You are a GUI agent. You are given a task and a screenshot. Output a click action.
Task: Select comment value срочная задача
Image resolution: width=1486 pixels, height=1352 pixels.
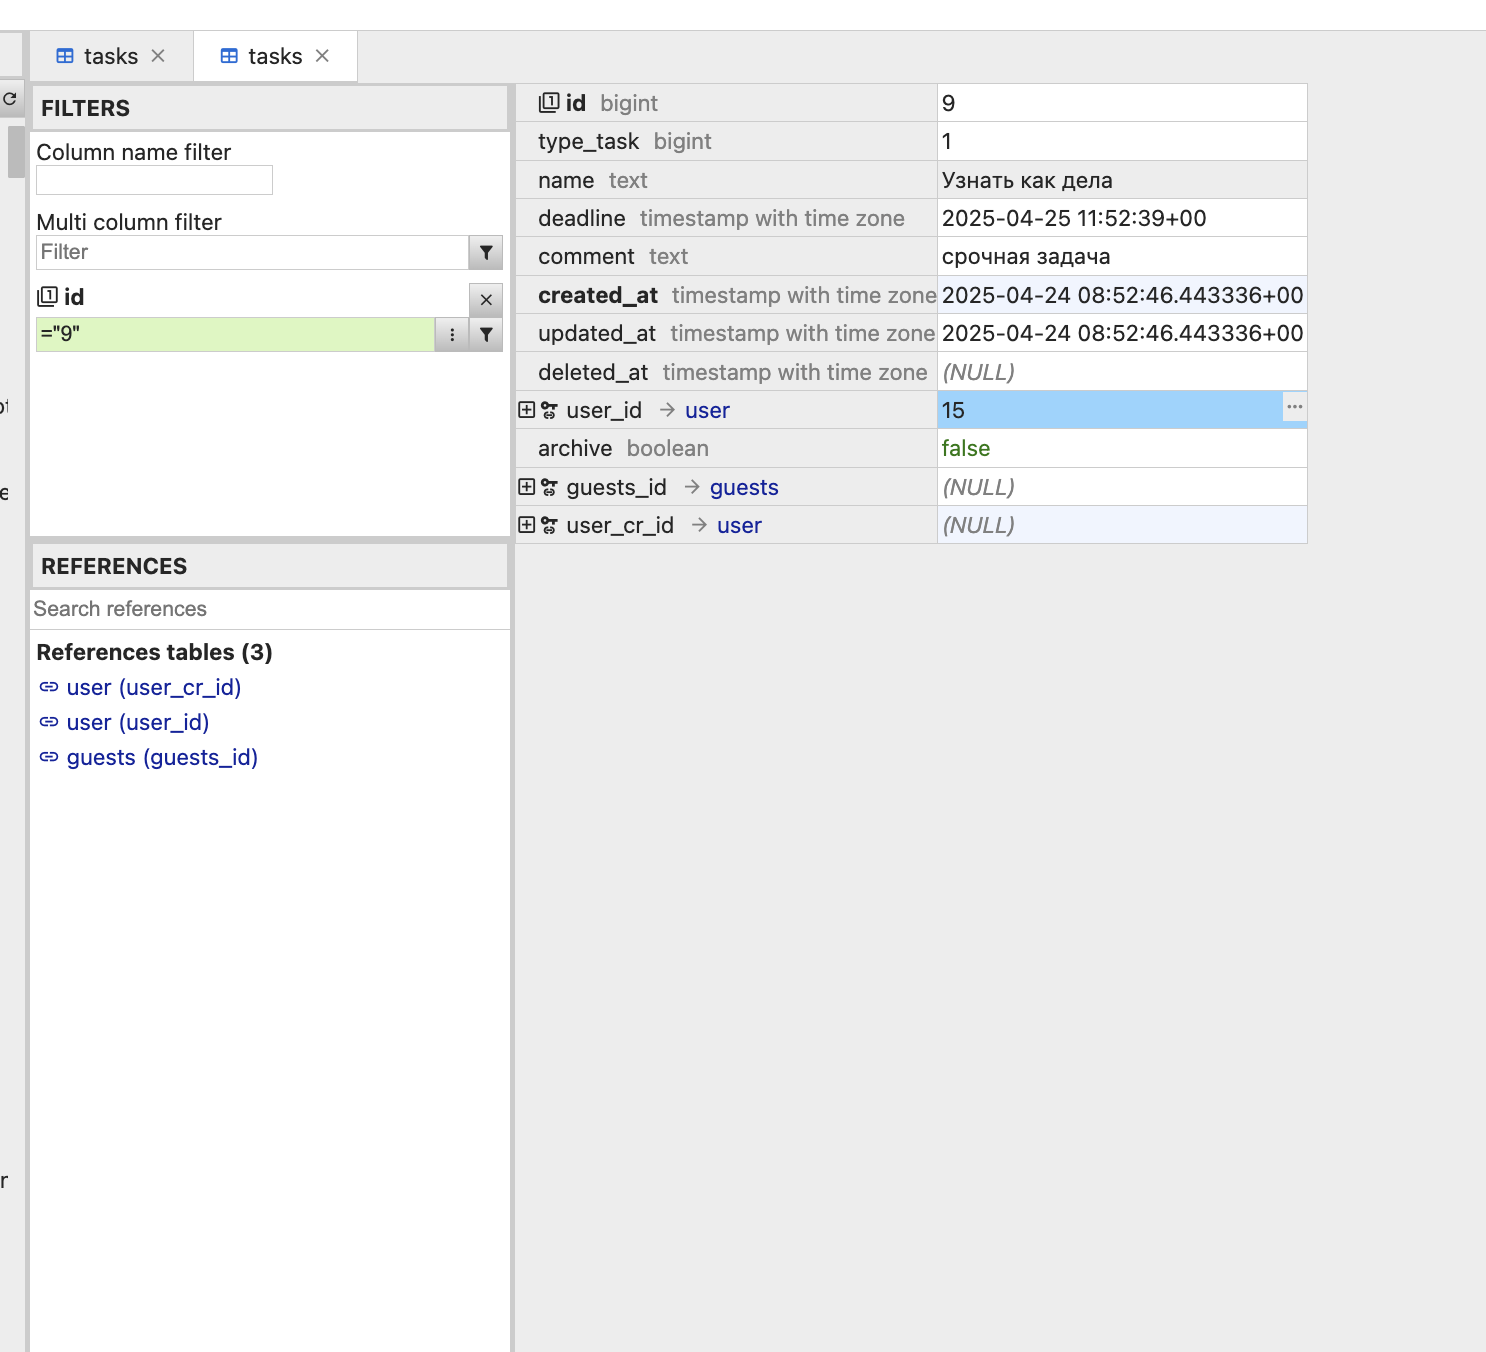click(1122, 256)
